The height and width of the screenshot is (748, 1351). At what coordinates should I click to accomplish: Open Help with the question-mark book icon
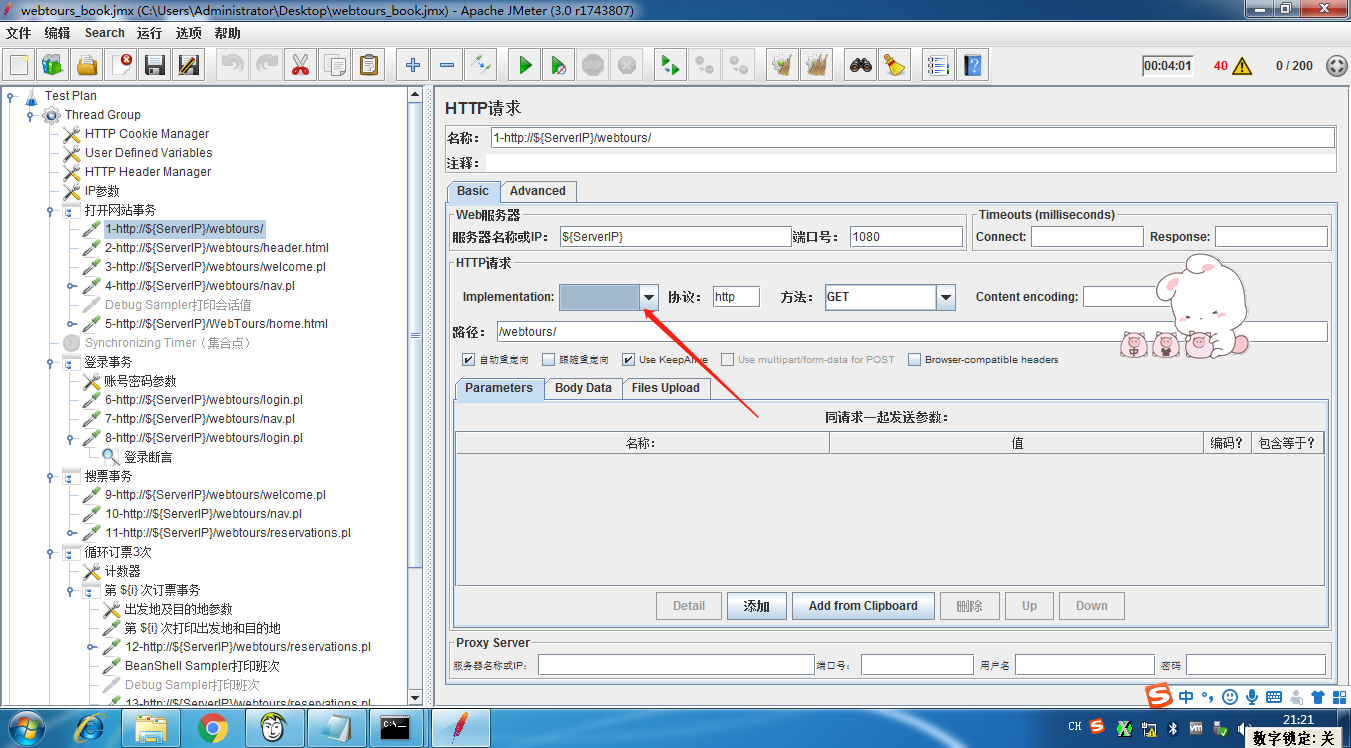tap(971, 65)
